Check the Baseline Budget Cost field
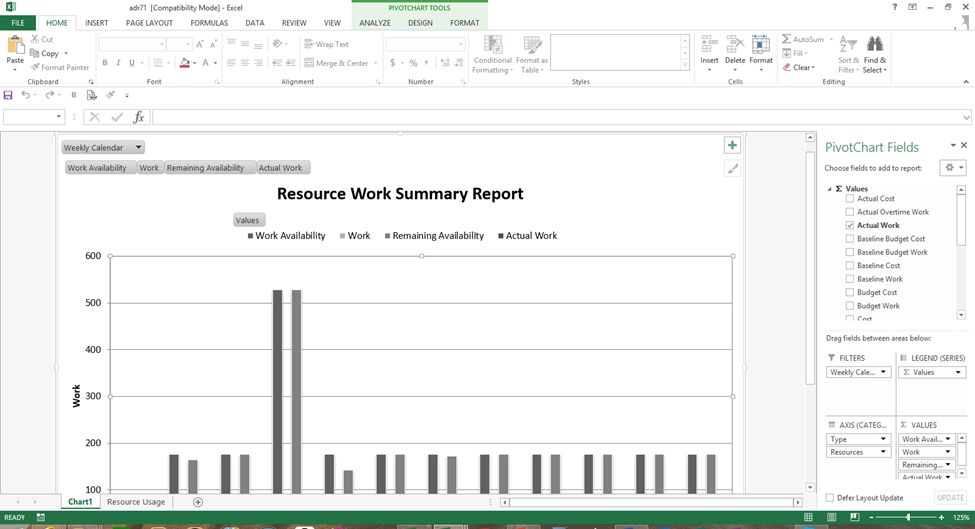The height and width of the screenshot is (529, 975). coord(849,239)
